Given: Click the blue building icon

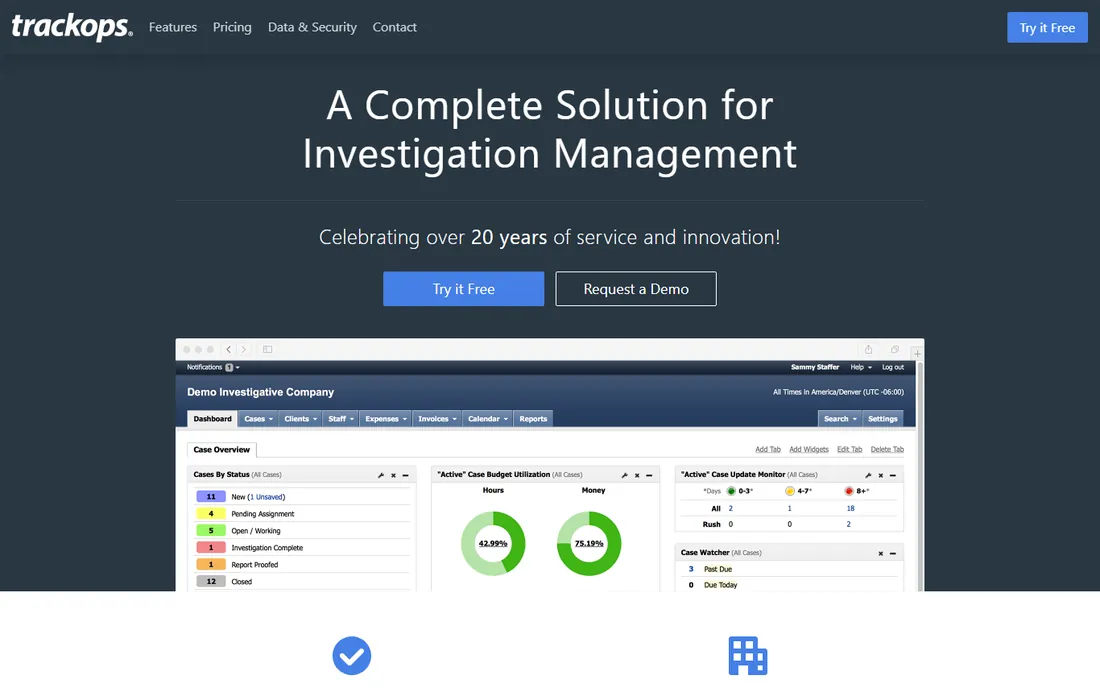Looking at the screenshot, I should [748, 656].
